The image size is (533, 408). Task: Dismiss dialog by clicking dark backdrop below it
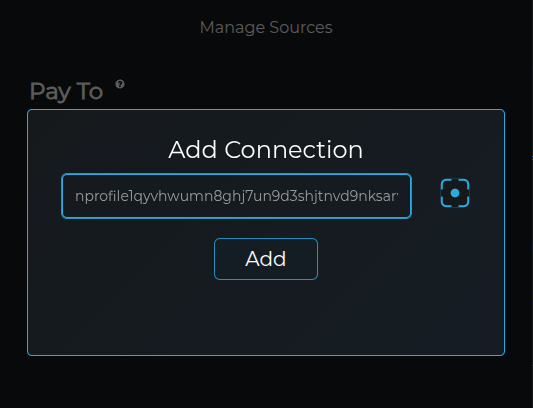click(266, 382)
